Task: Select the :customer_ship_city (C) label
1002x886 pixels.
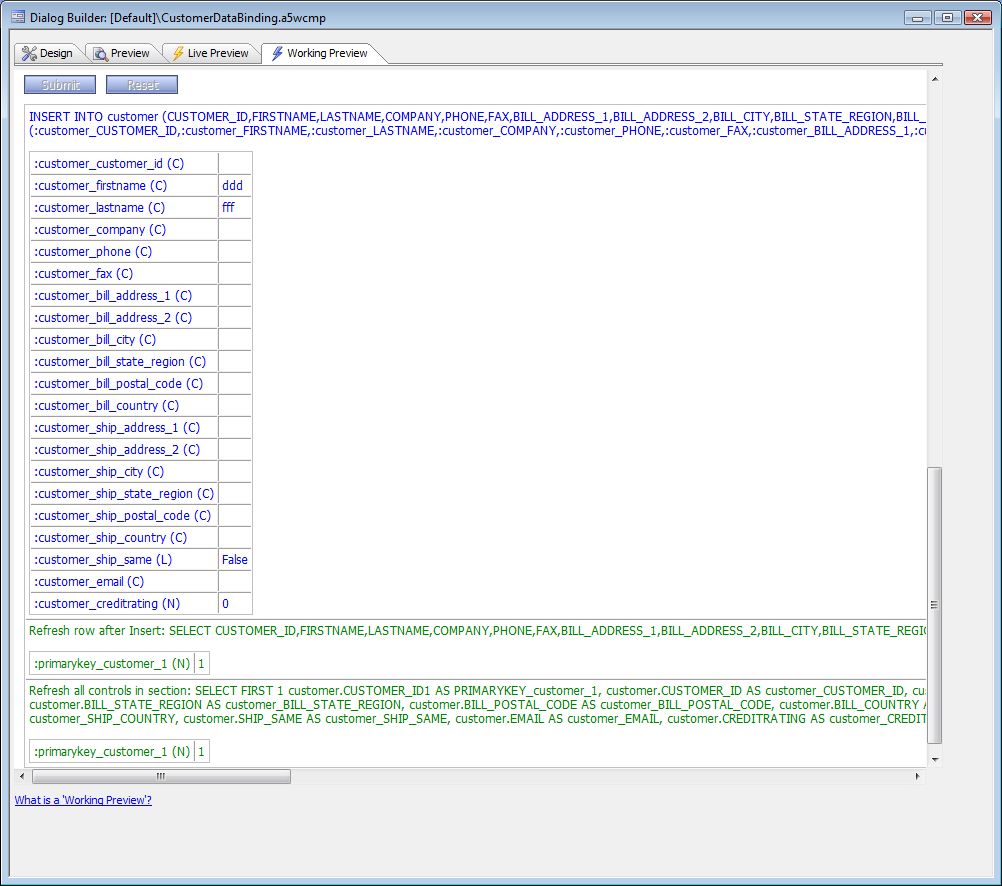Action: [x=99, y=472]
